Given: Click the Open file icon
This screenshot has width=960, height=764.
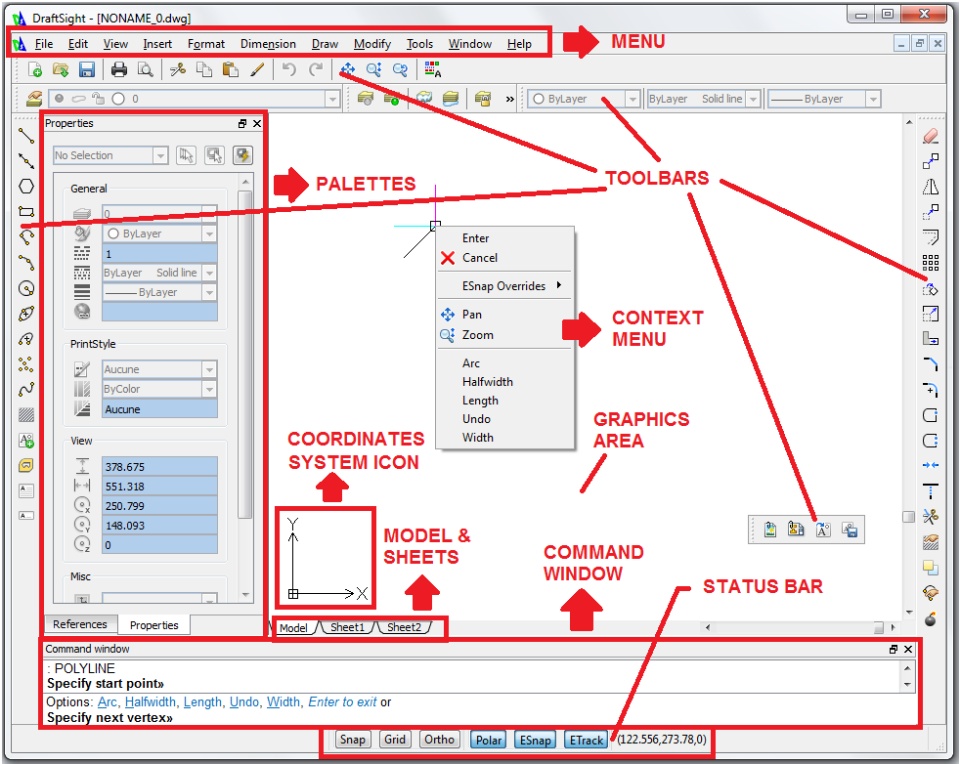Looking at the screenshot, I should pos(61,70).
